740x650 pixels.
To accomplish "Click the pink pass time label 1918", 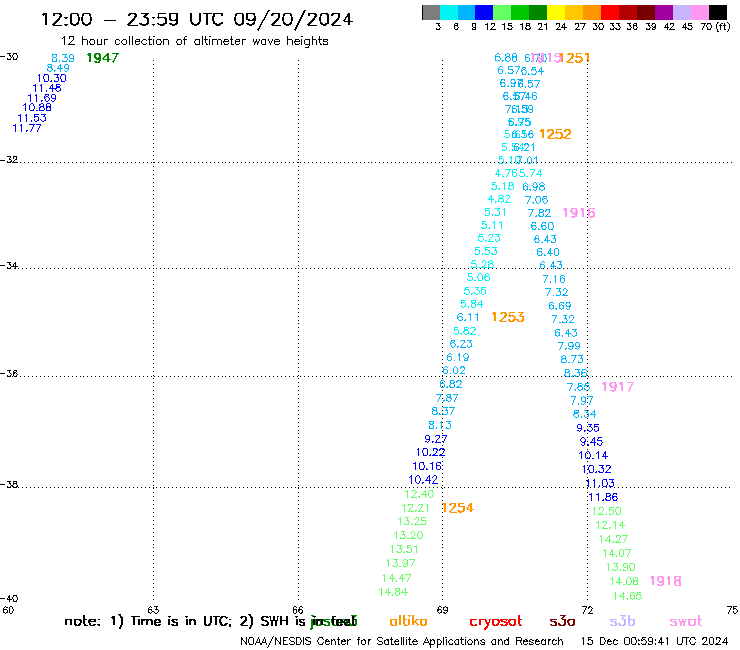I will (x=665, y=581).
